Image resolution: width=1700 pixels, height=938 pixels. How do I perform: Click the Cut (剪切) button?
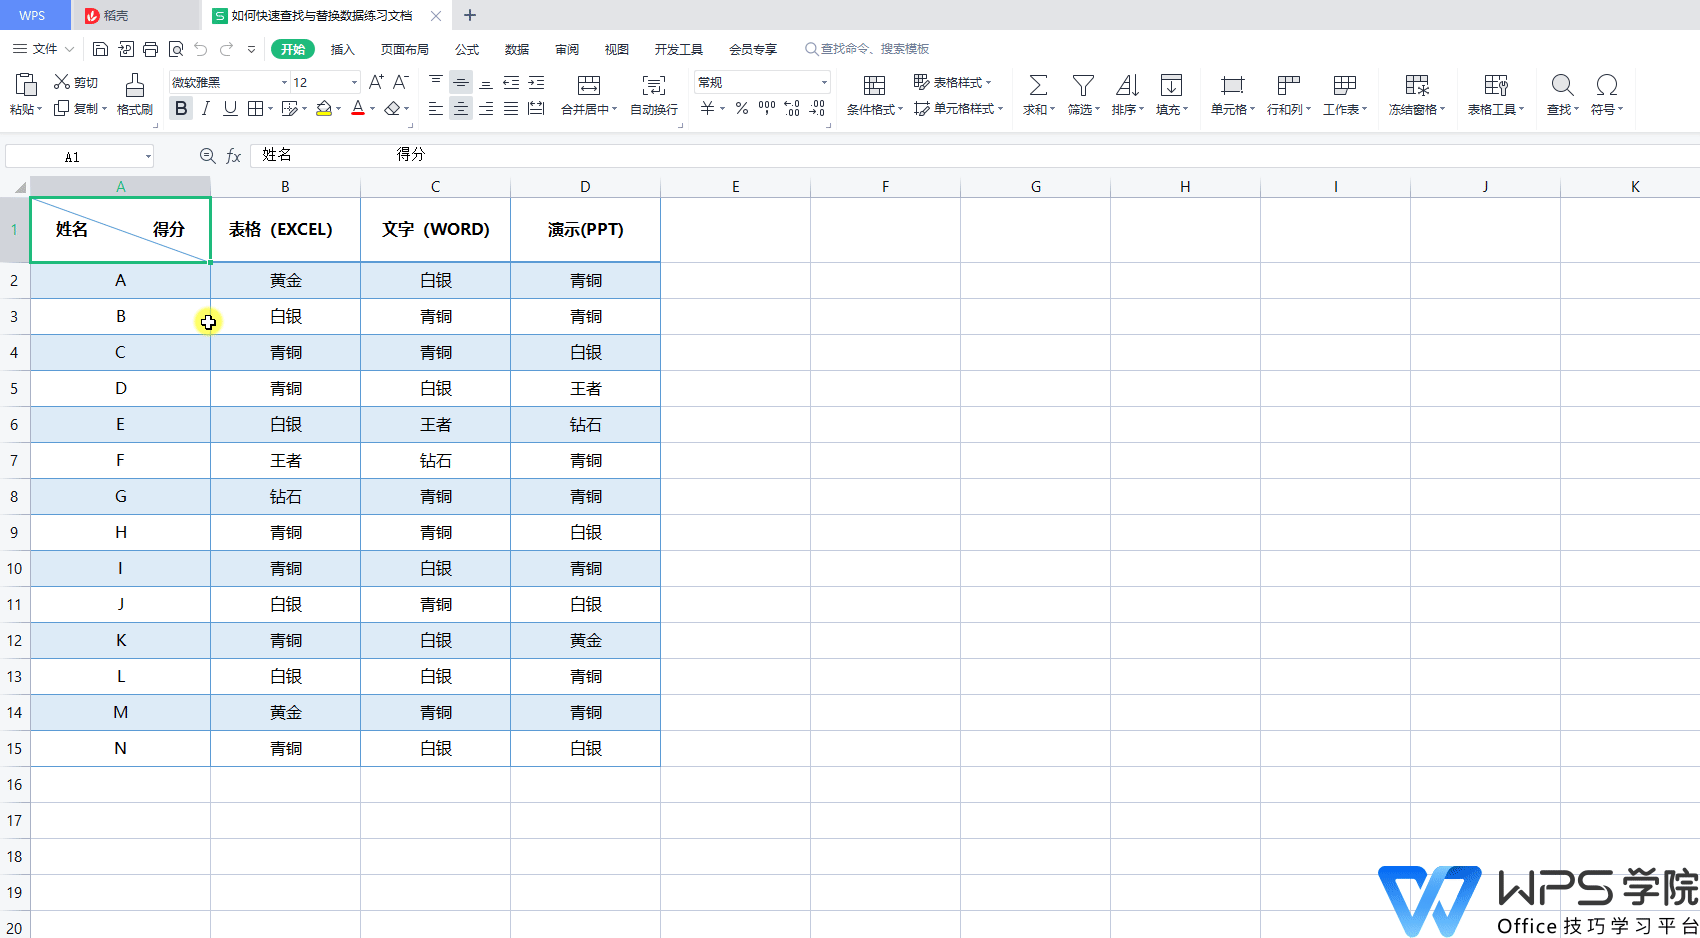coord(76,83)
